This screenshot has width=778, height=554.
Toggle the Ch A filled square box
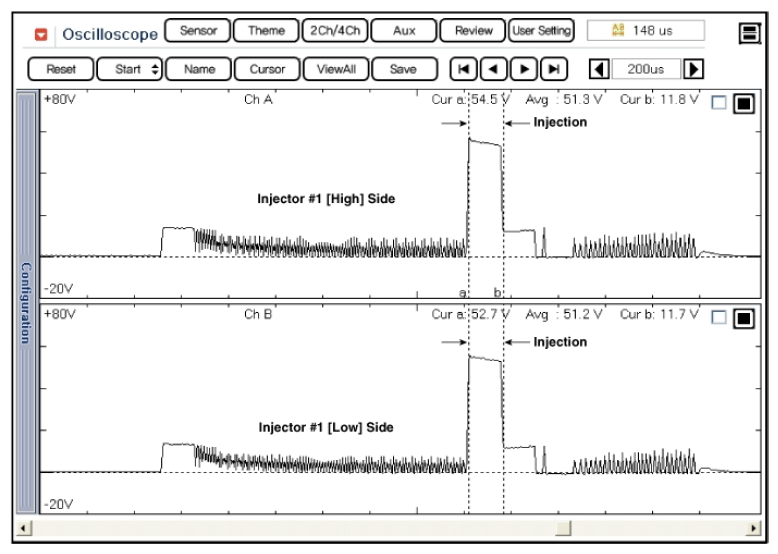[743, 104]
